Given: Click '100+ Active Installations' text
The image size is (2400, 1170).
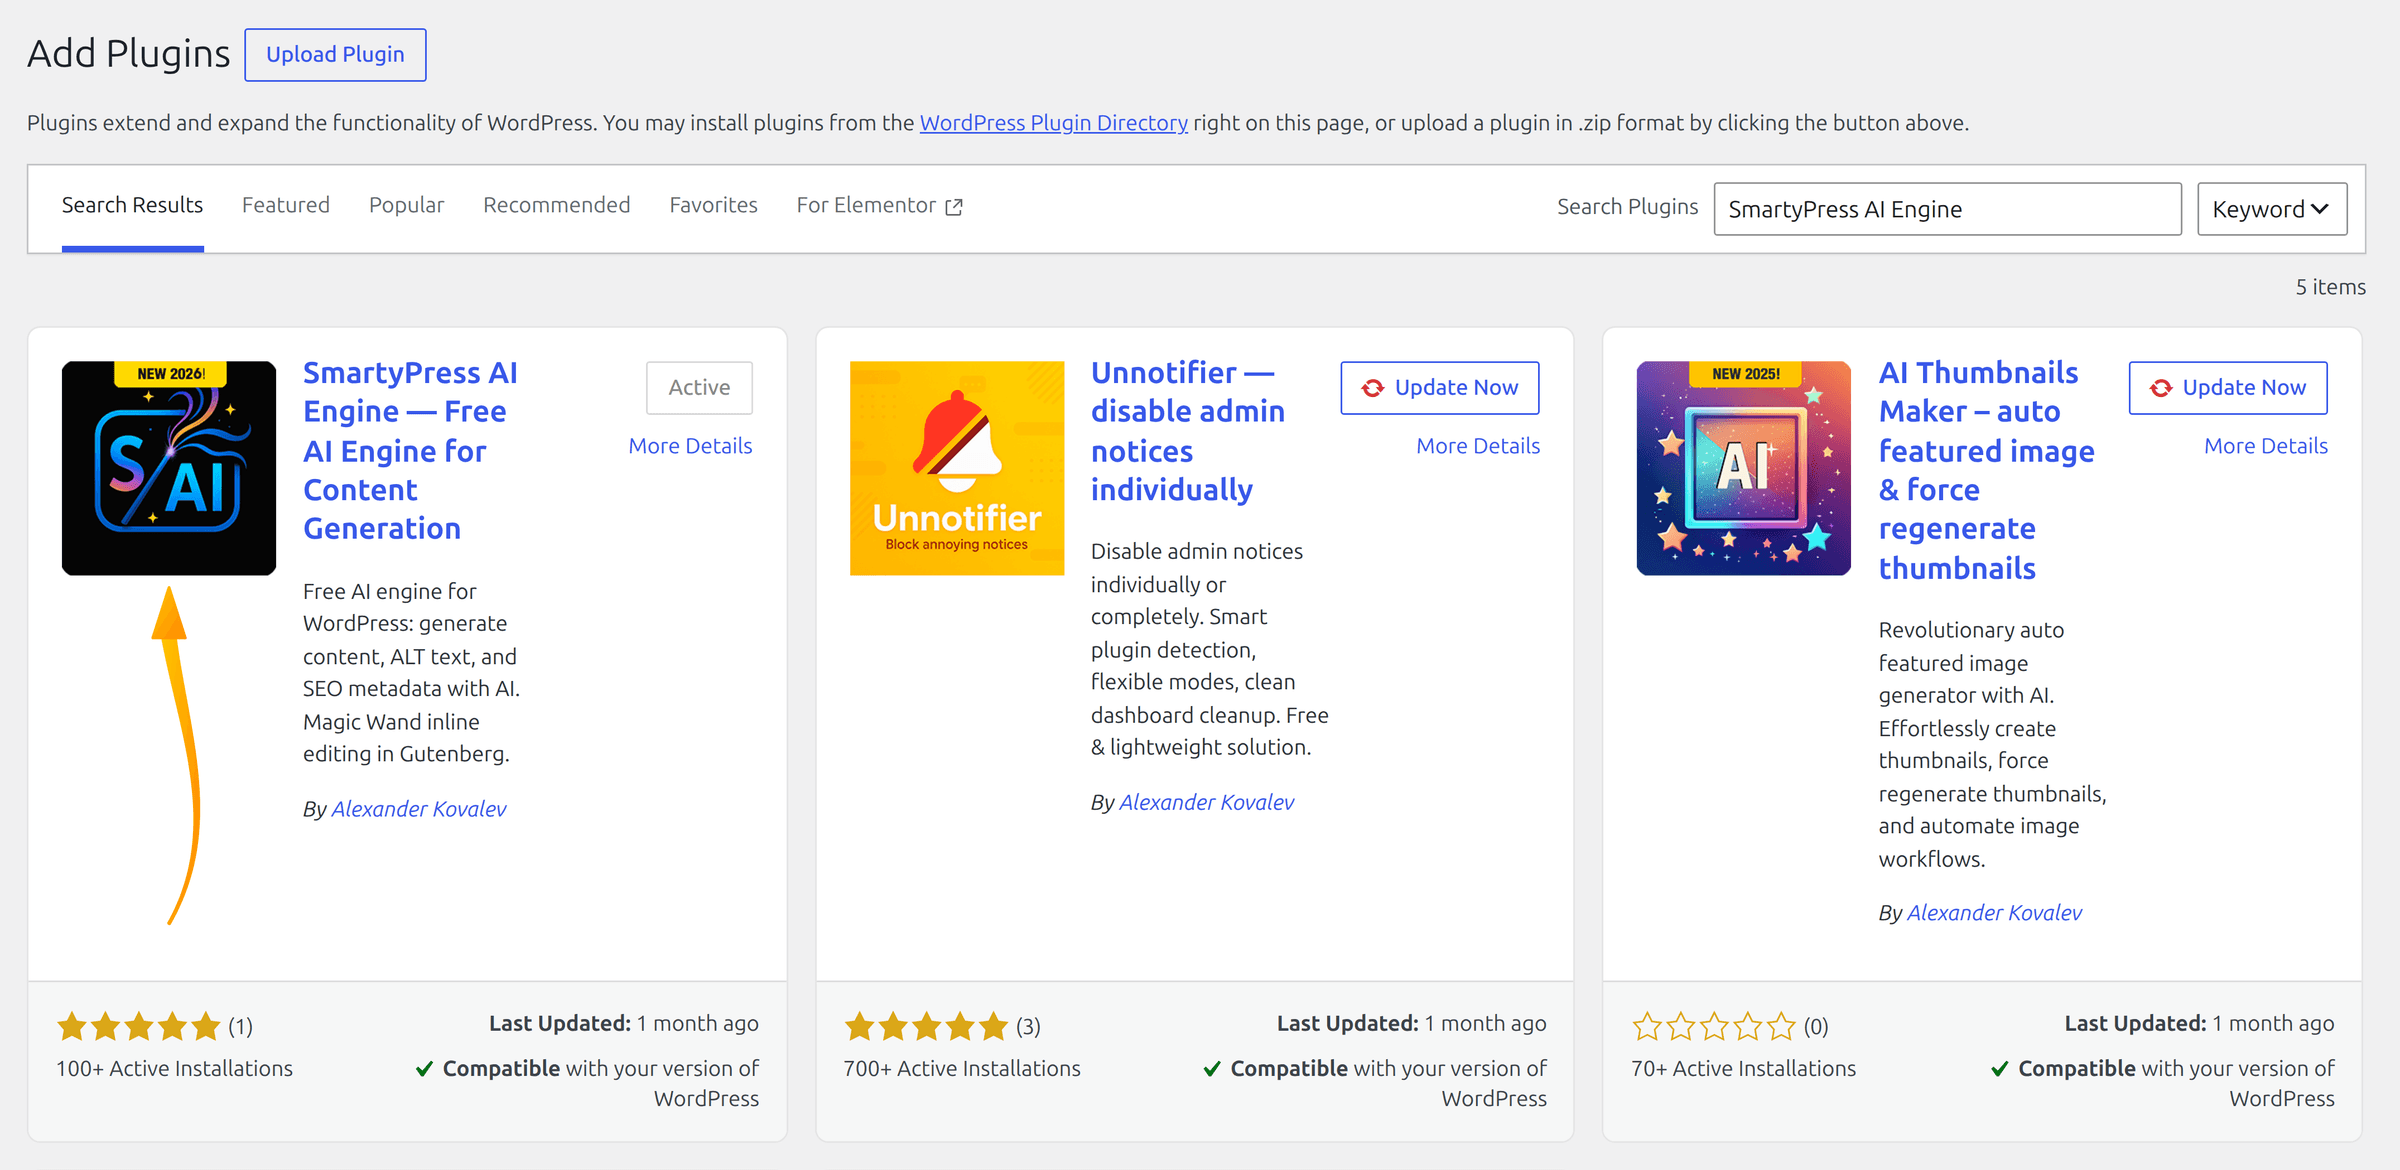Looking at the screenshot, I should [x=174, y=1069].
